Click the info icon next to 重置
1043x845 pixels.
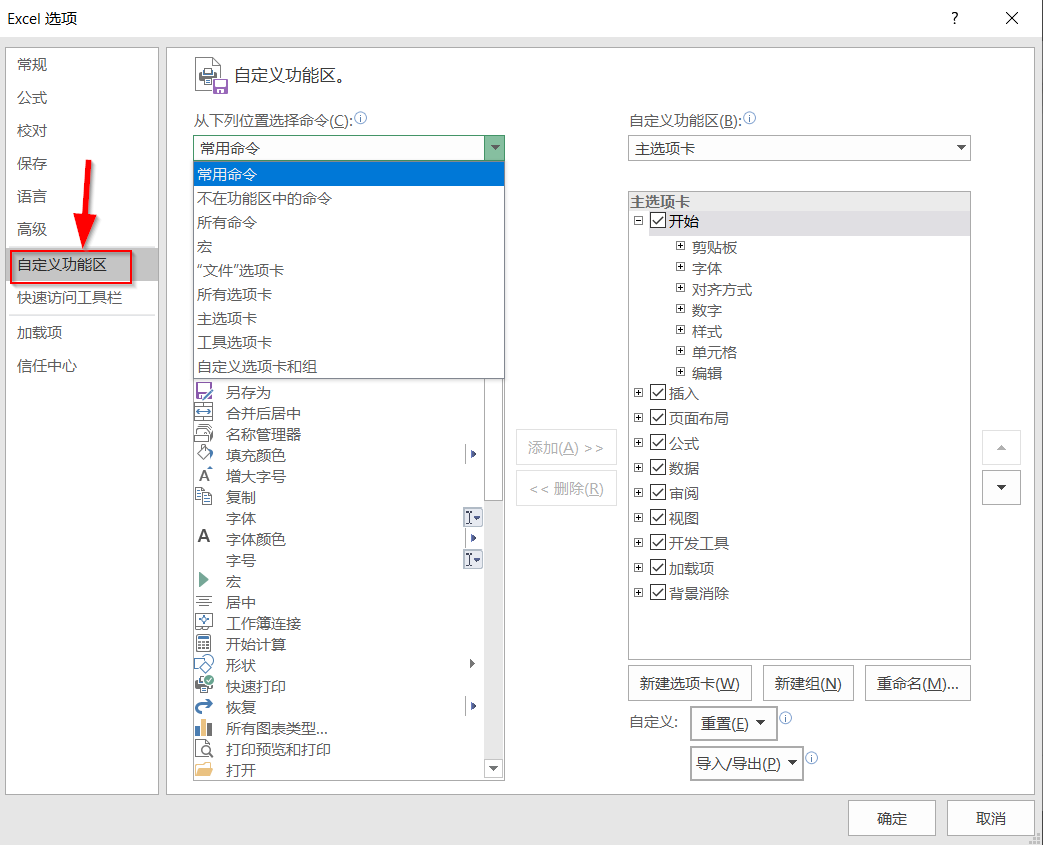786,718
